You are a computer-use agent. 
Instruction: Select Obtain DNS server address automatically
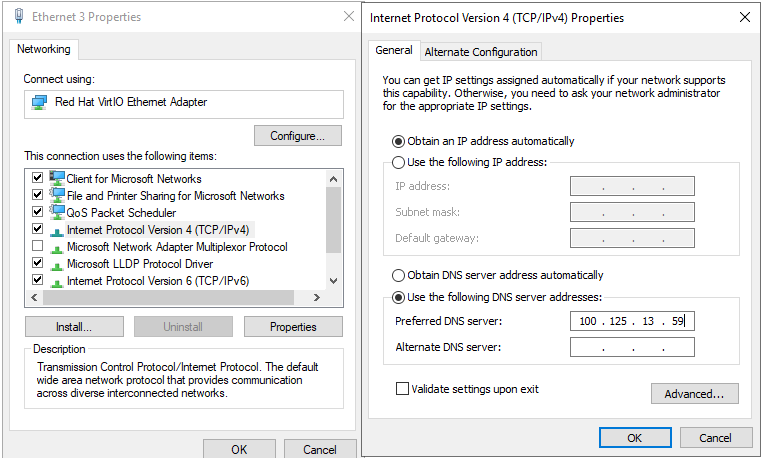(x=399, y=275)
